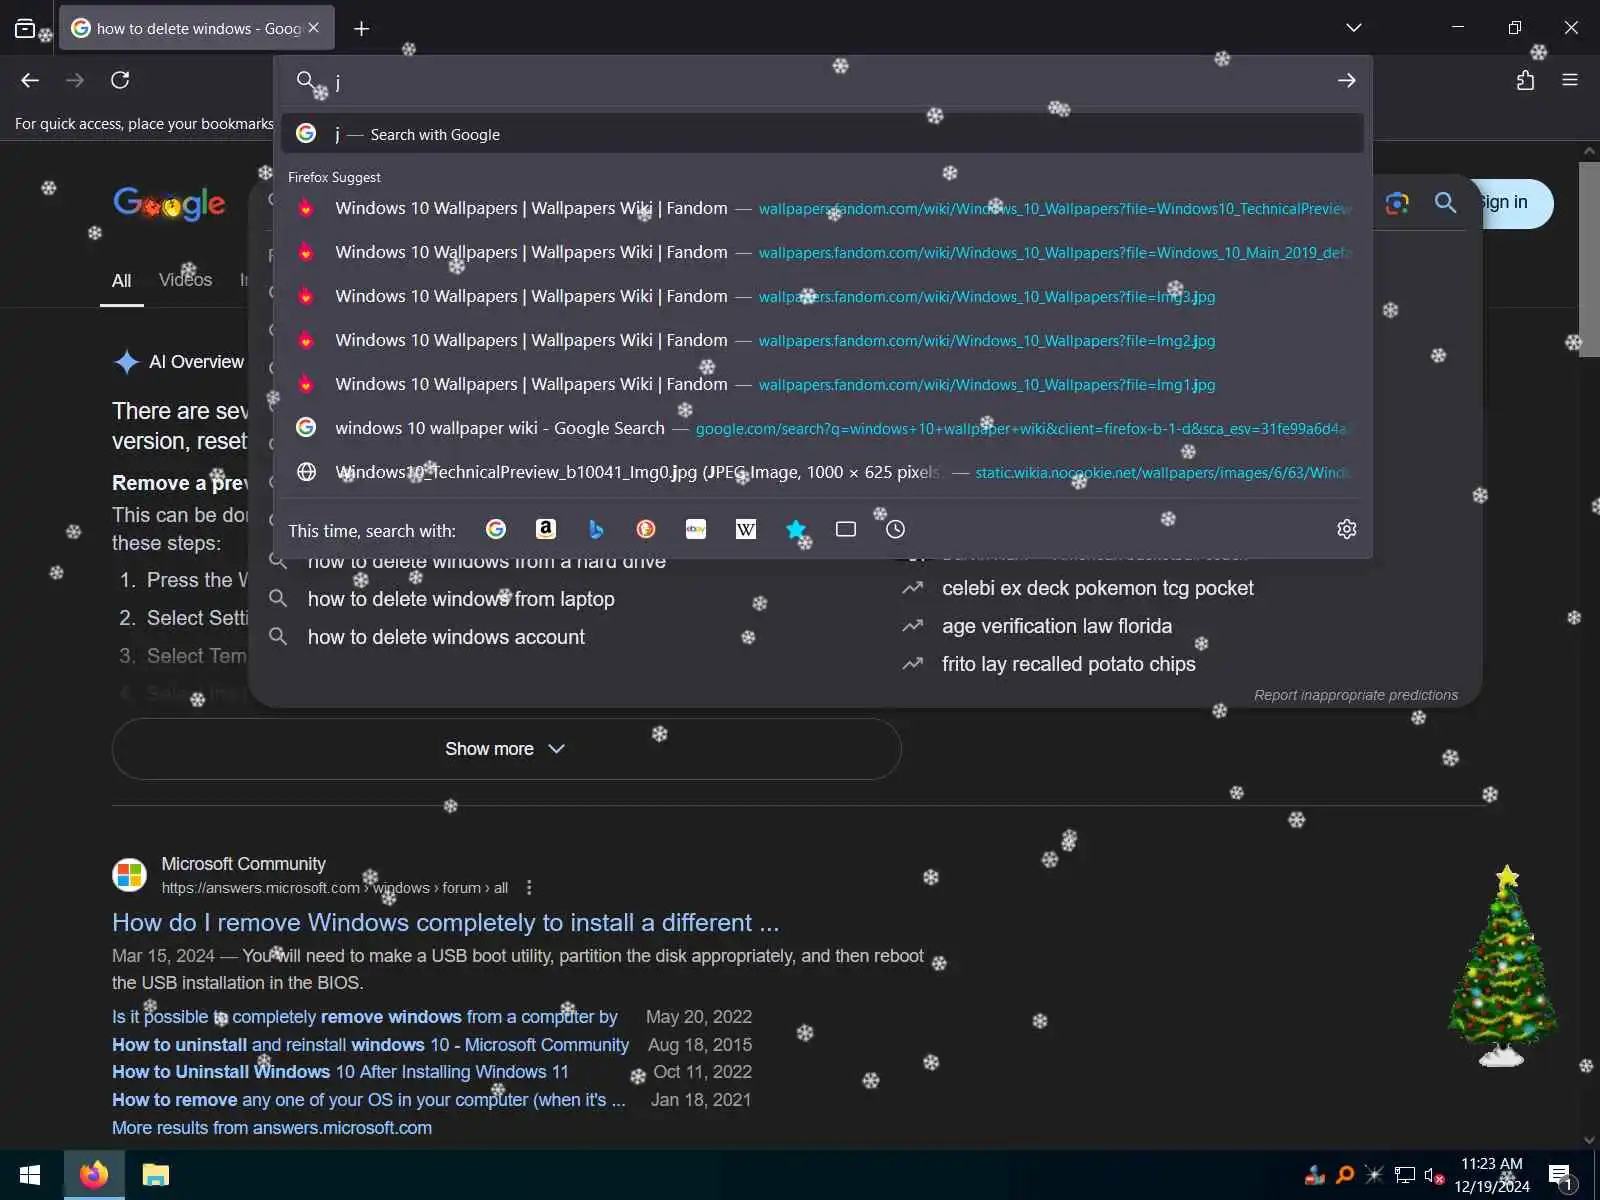Search with Google one-off shortcut icon
The width and height of the screenshot is (1600, 1200).
coord(496,529)
